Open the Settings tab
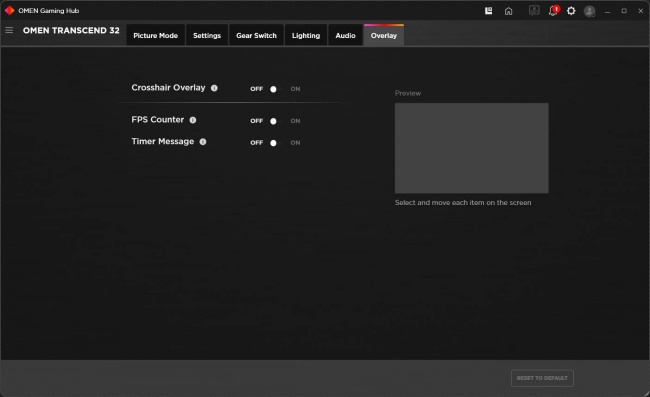650x397 pixels. (x=207, y=35)
